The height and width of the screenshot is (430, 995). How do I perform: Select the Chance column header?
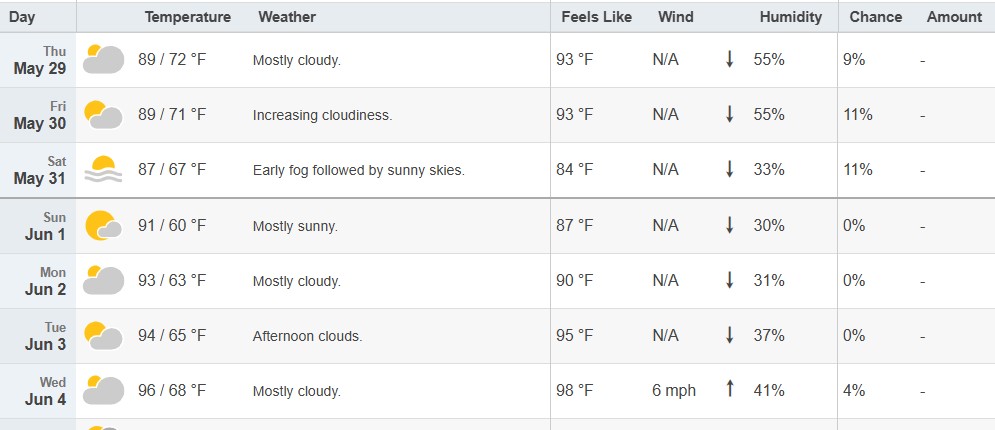point(876,17)
